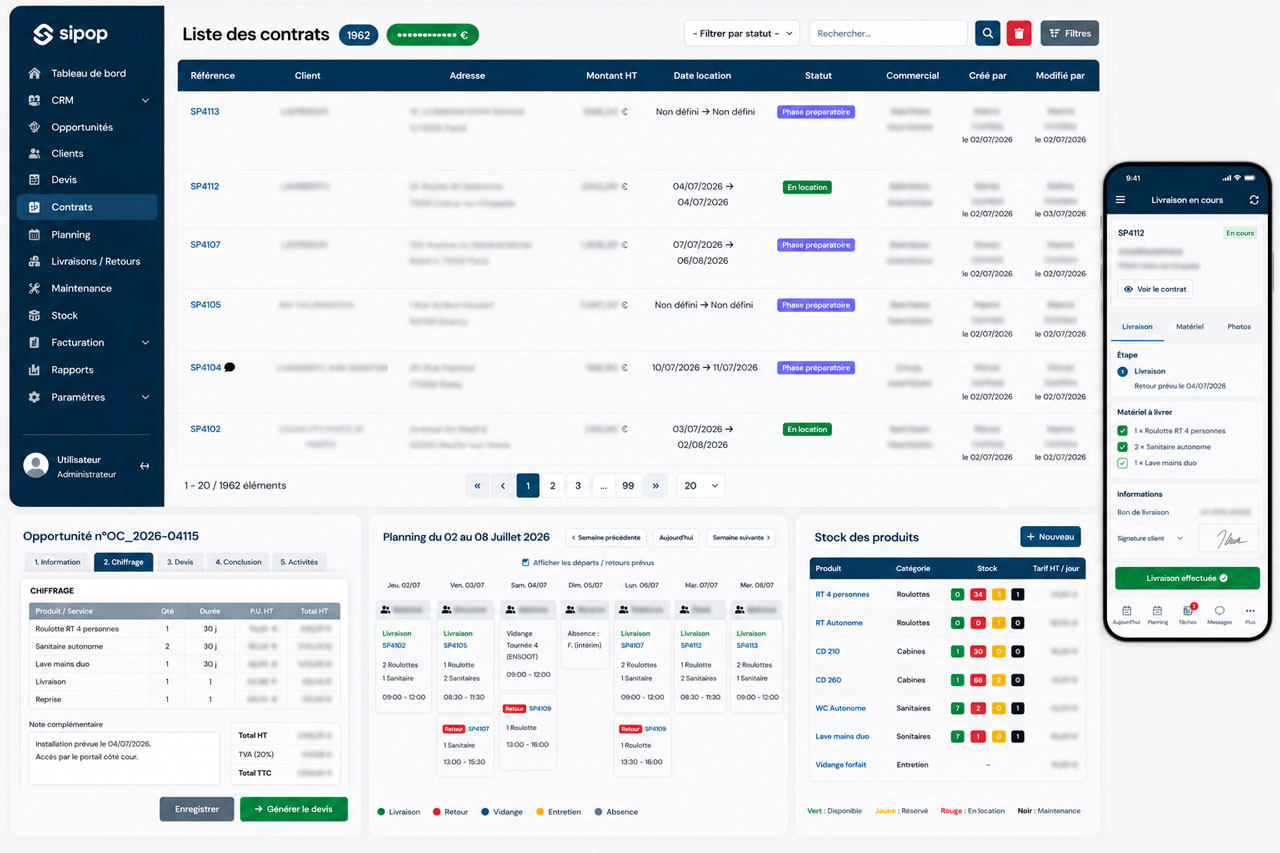Click the sidebar collapse arrows icon
Viewport: 1280px width, 853px height.
point(144,466)
